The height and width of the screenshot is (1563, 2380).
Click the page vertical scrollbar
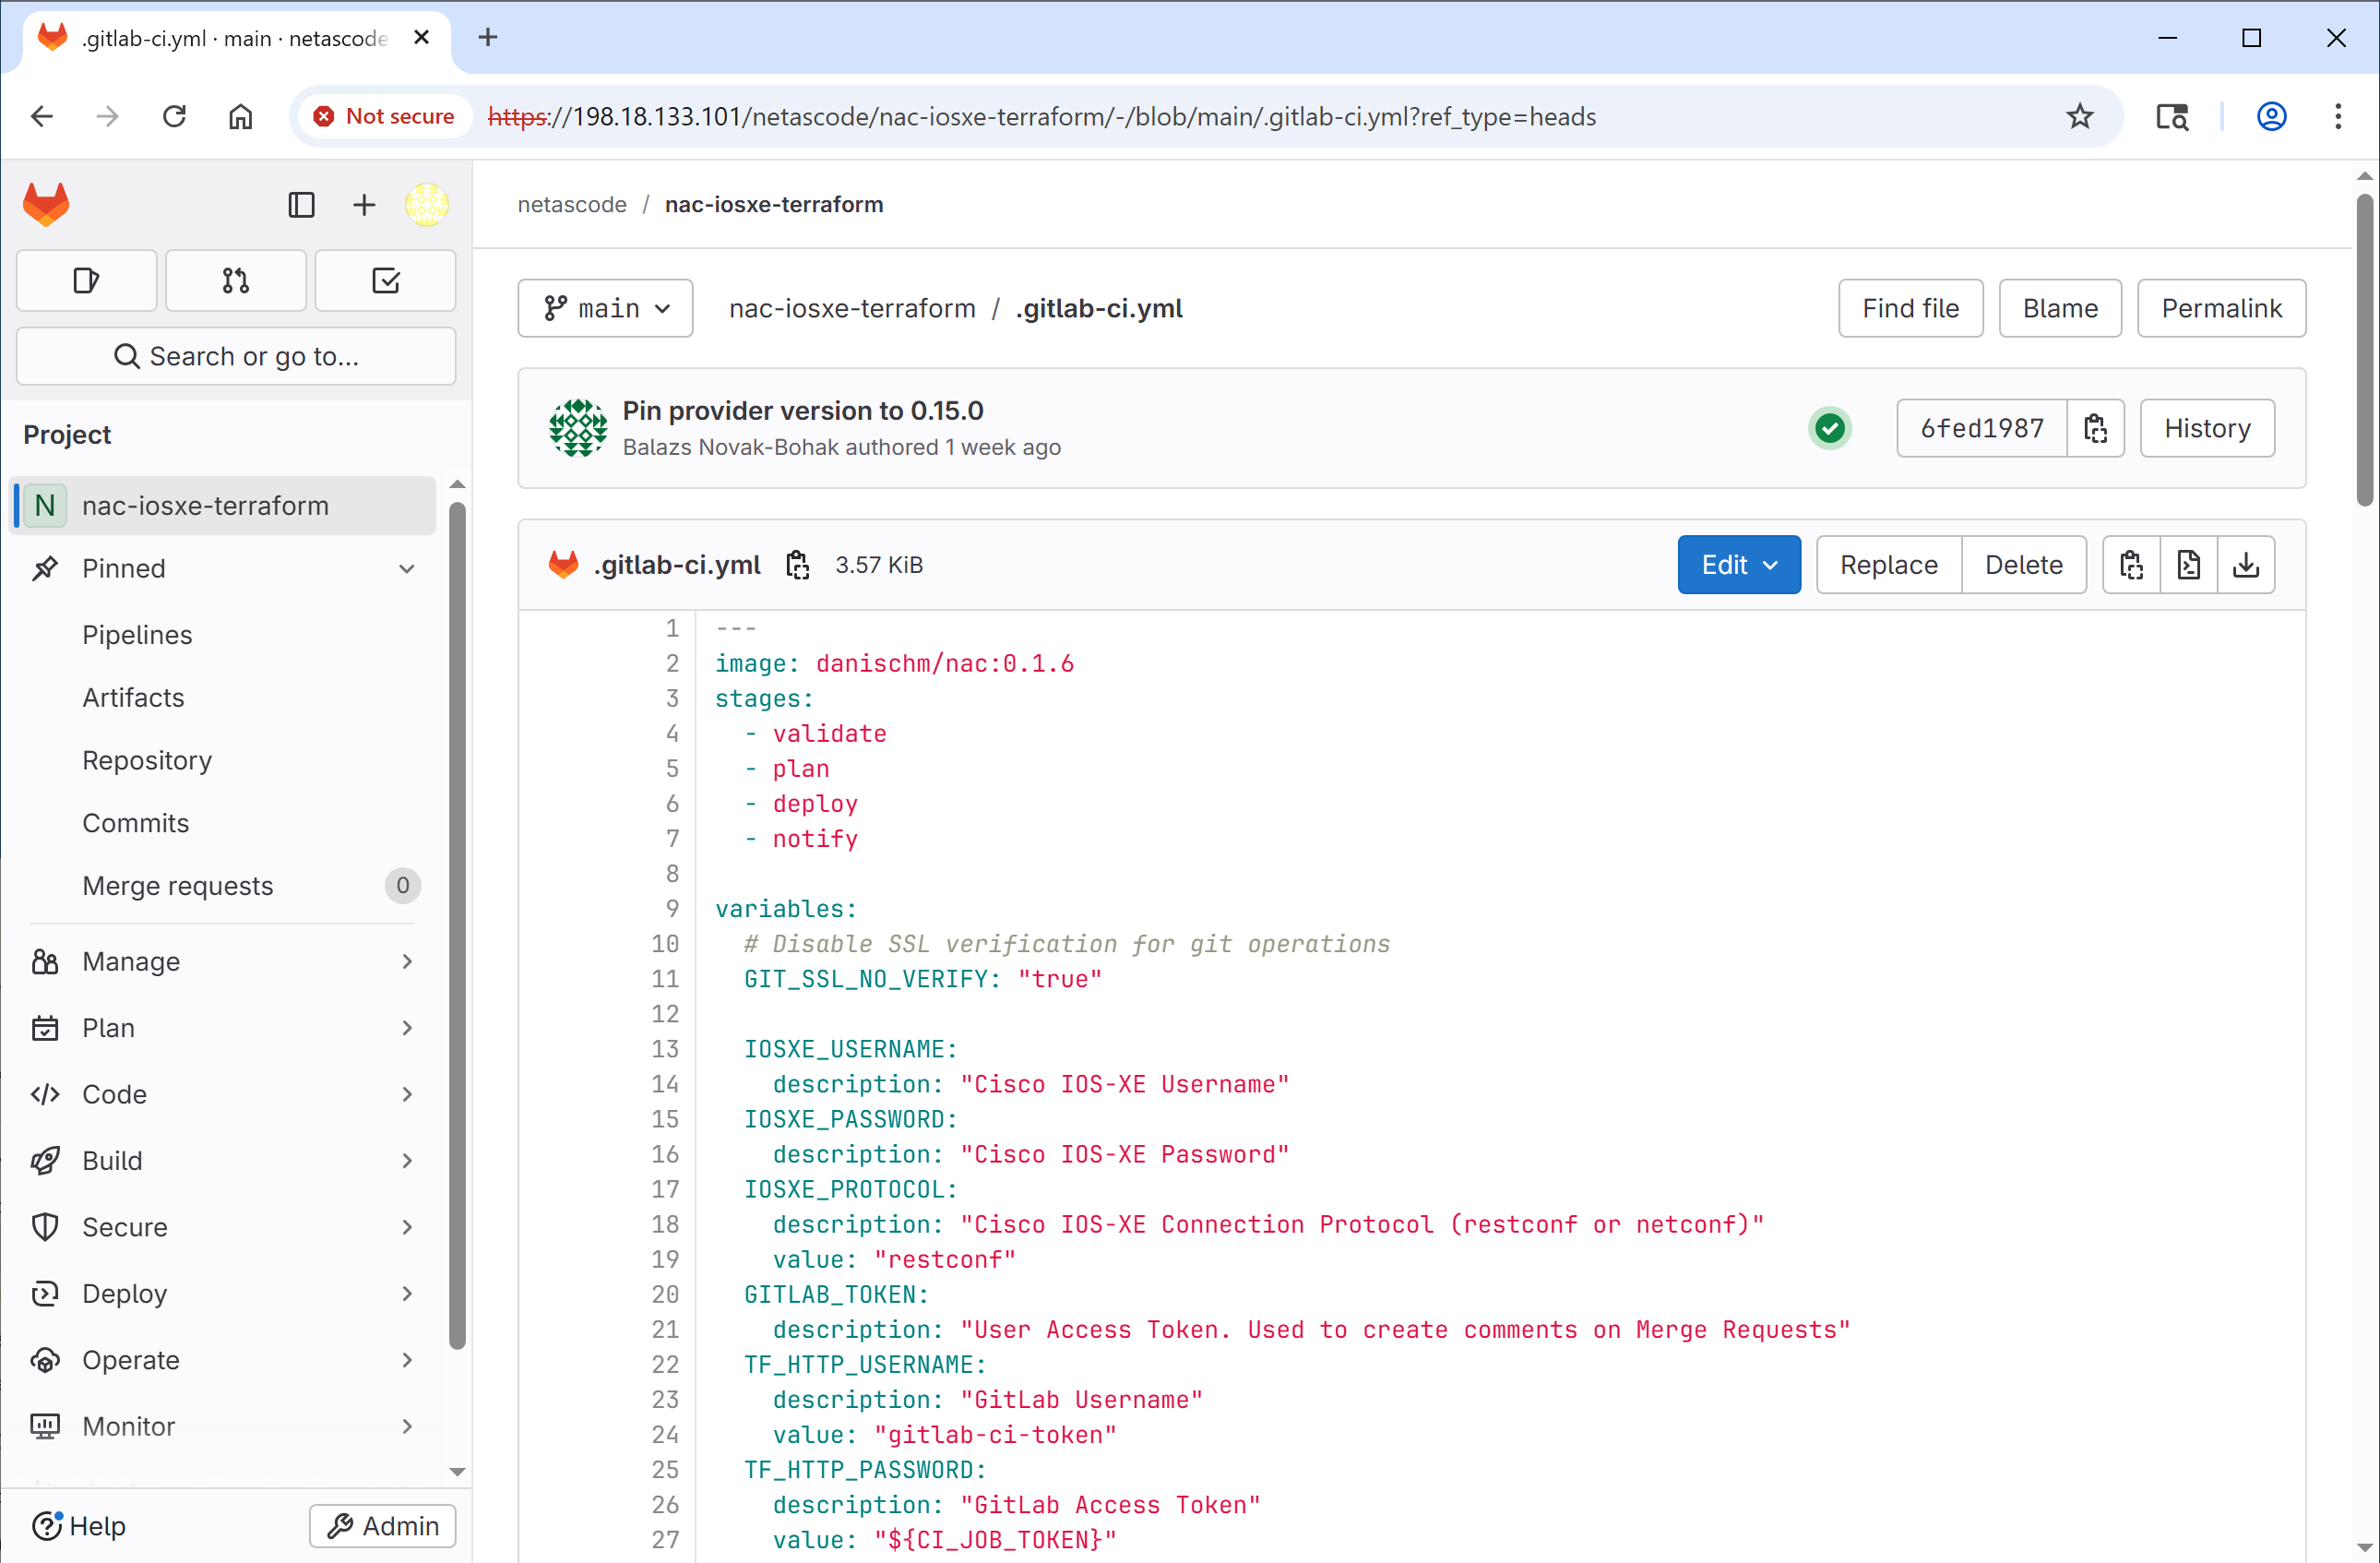click(2364, 350)
